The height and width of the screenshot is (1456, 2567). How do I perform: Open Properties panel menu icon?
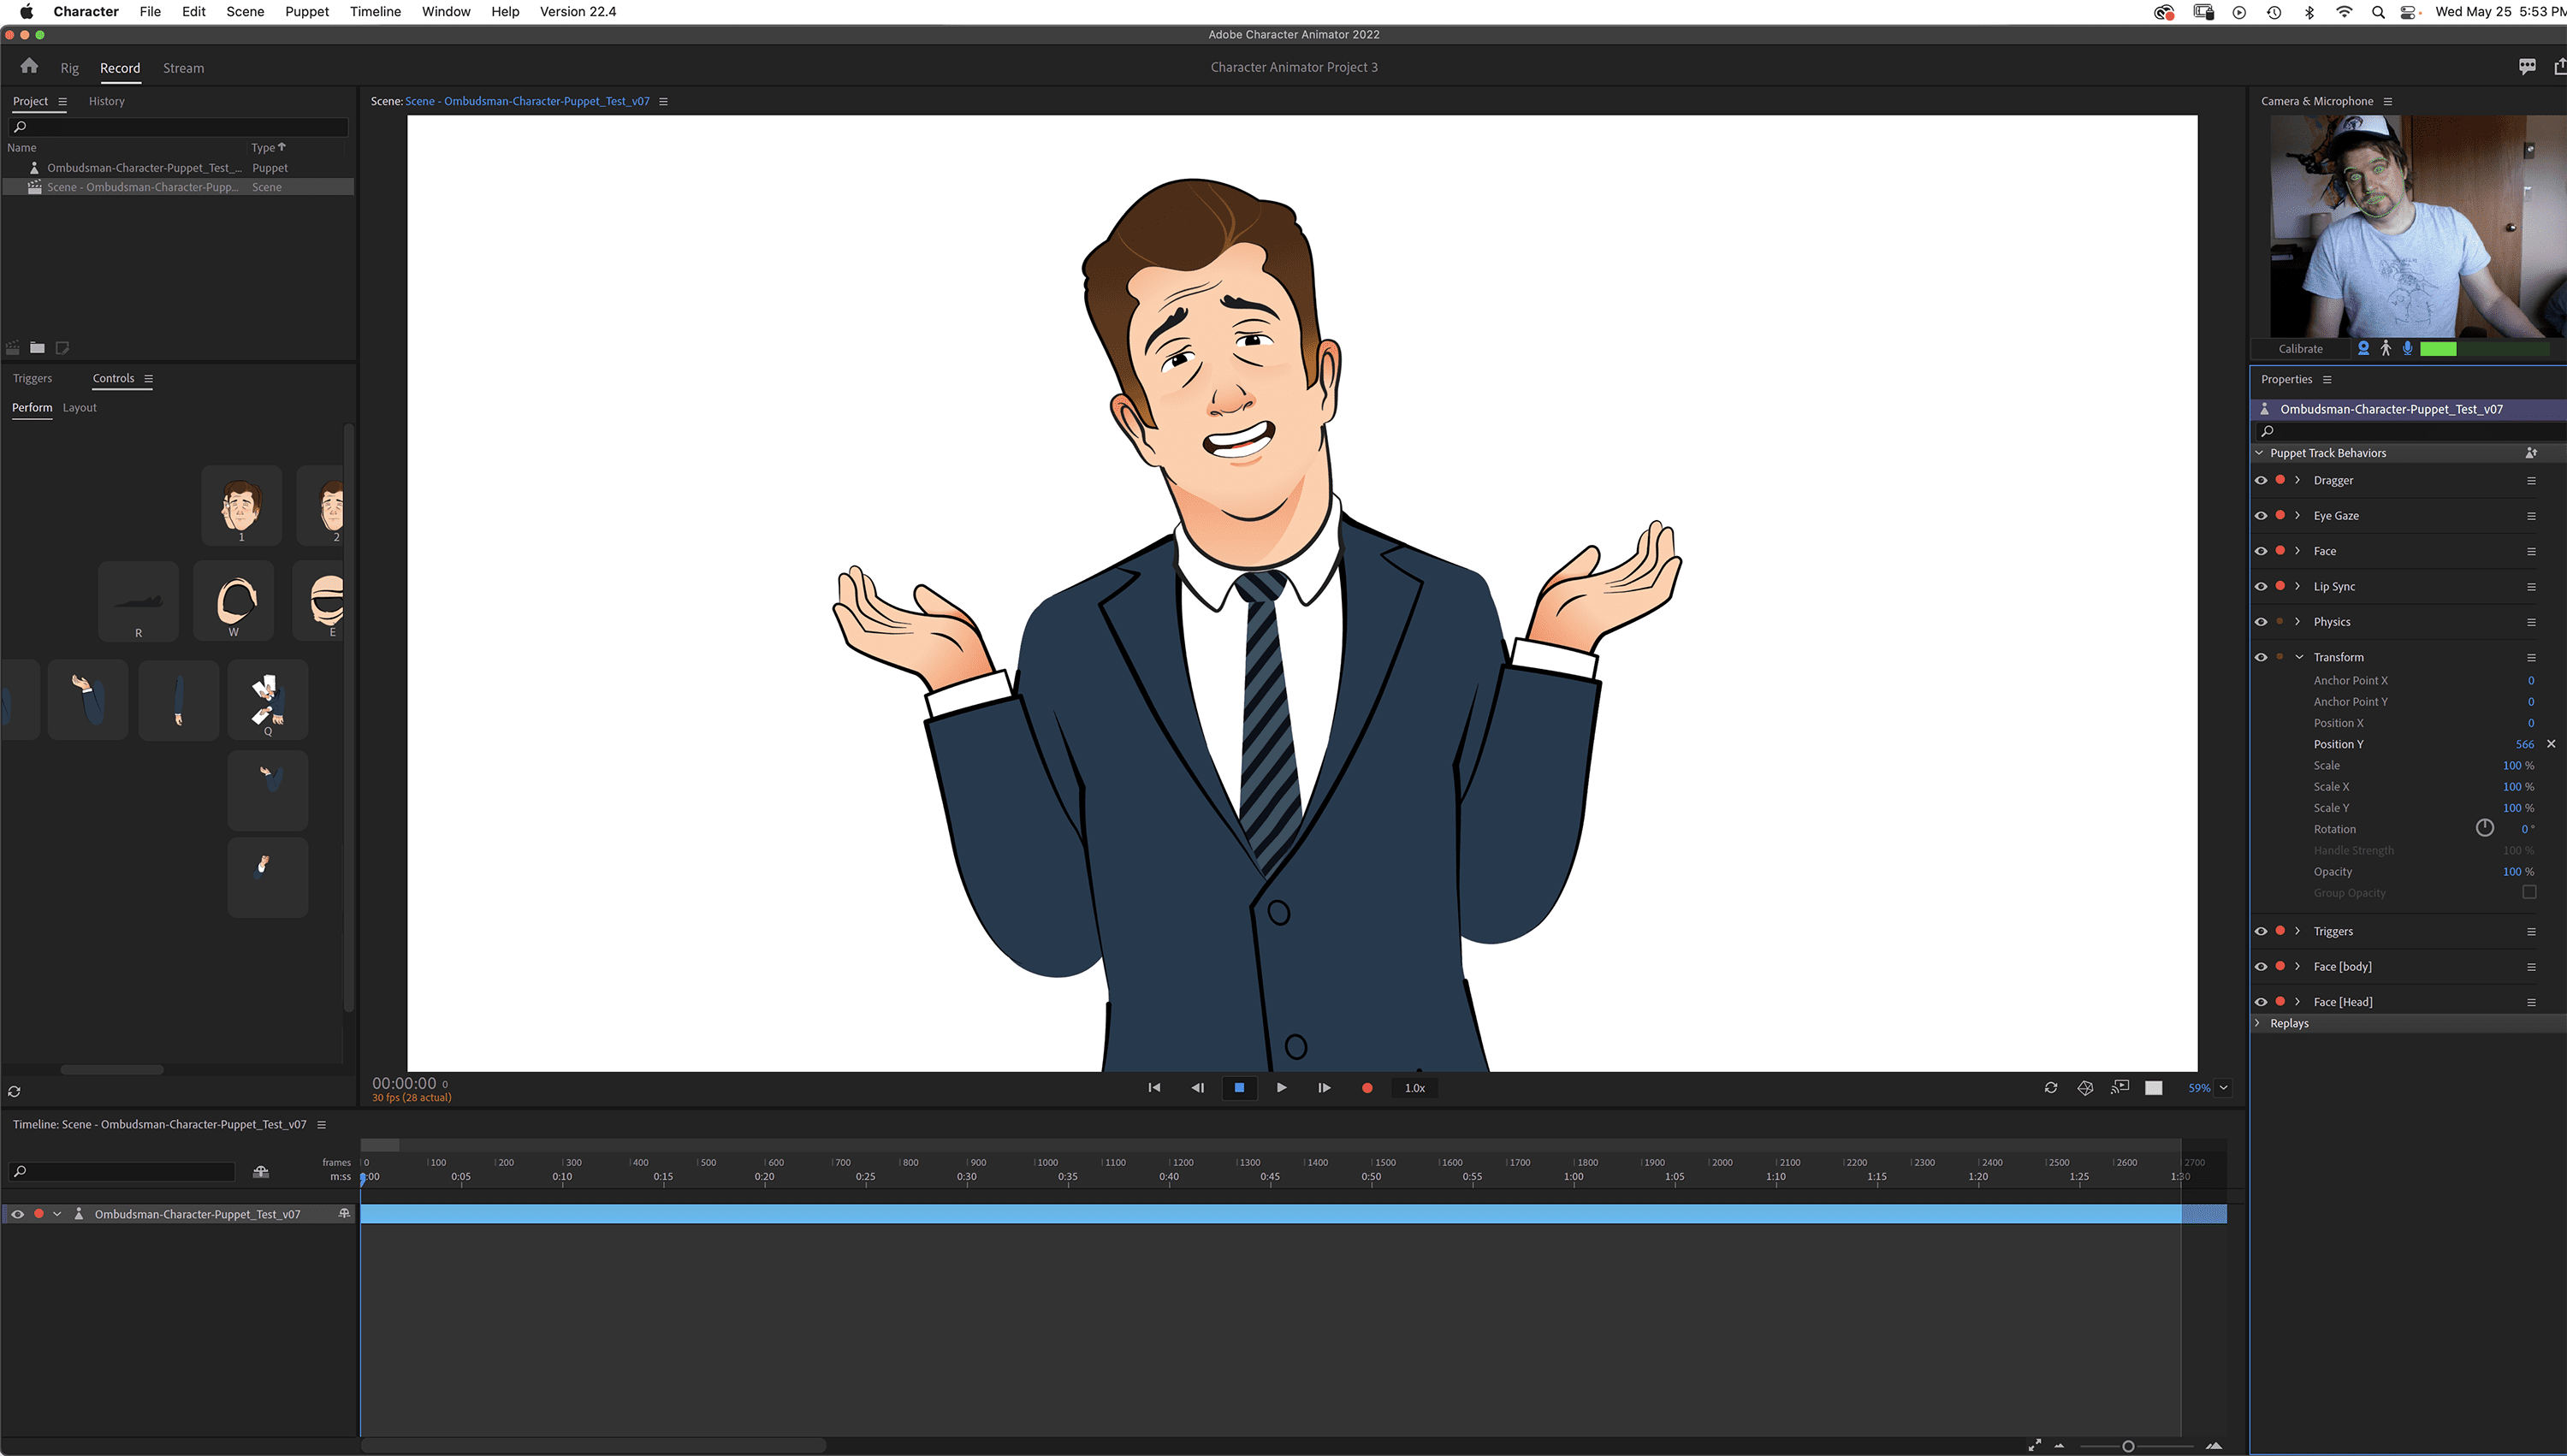2327,380
